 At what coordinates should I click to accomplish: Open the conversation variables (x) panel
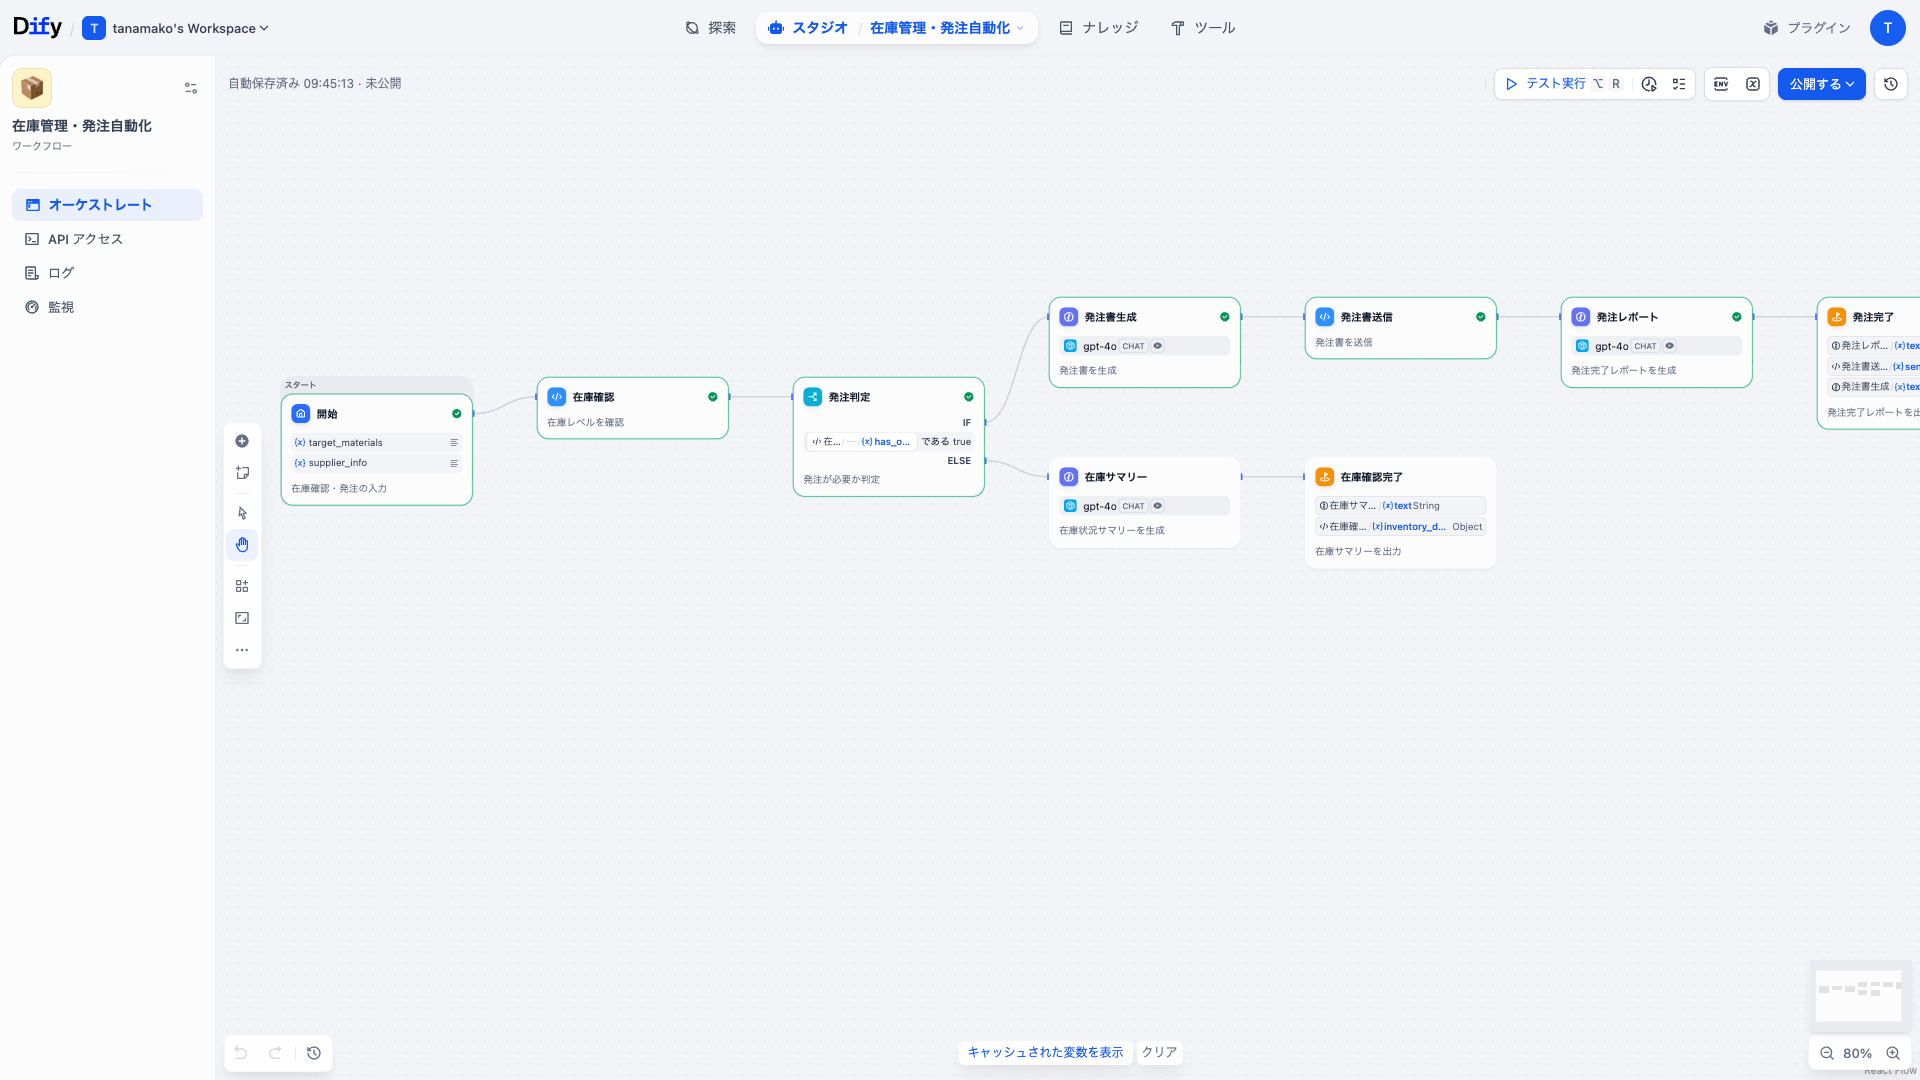coord(1753,84)
